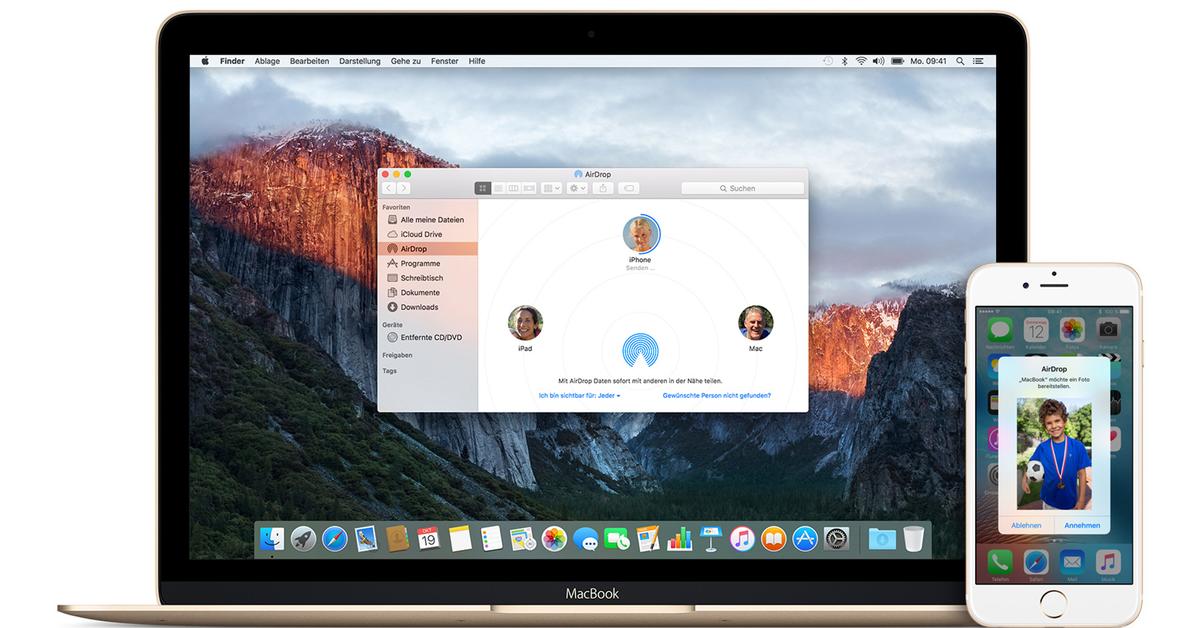Switch Finder to icon view
This screenshot has width=1200, height=628.
point(483,188)
